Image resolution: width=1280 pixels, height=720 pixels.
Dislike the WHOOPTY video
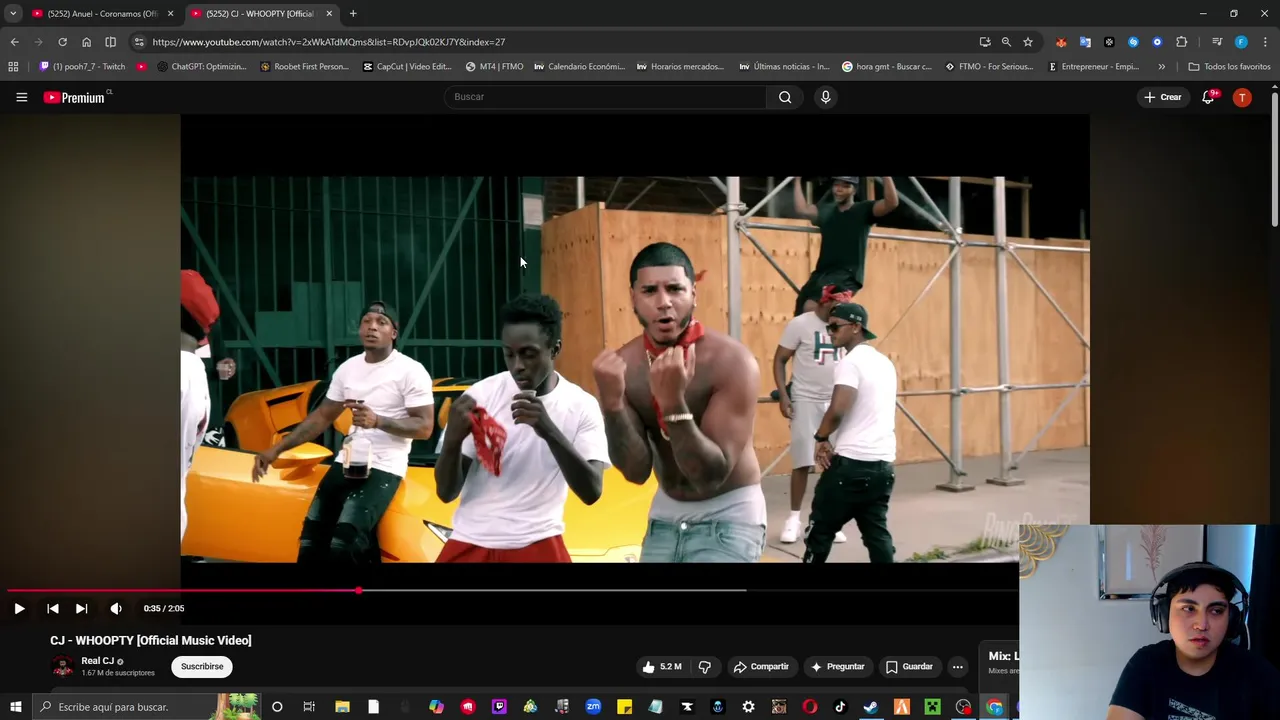(705, 667)
